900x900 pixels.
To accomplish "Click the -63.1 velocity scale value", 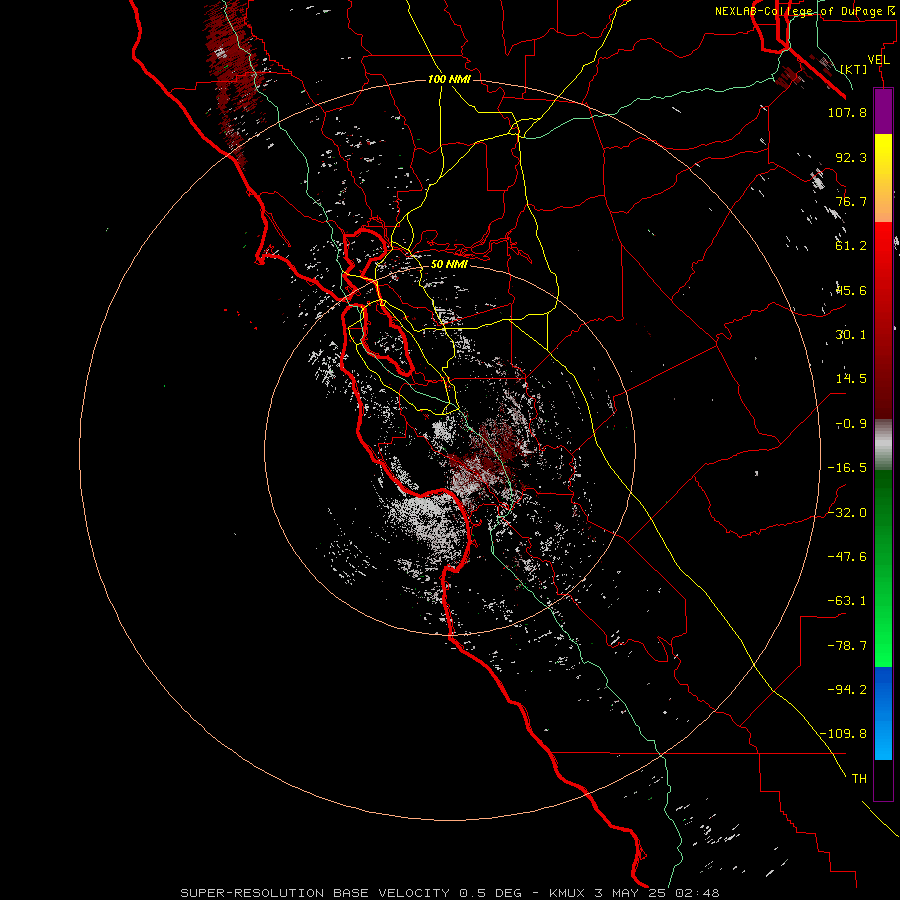I will (x=847, y=601).
